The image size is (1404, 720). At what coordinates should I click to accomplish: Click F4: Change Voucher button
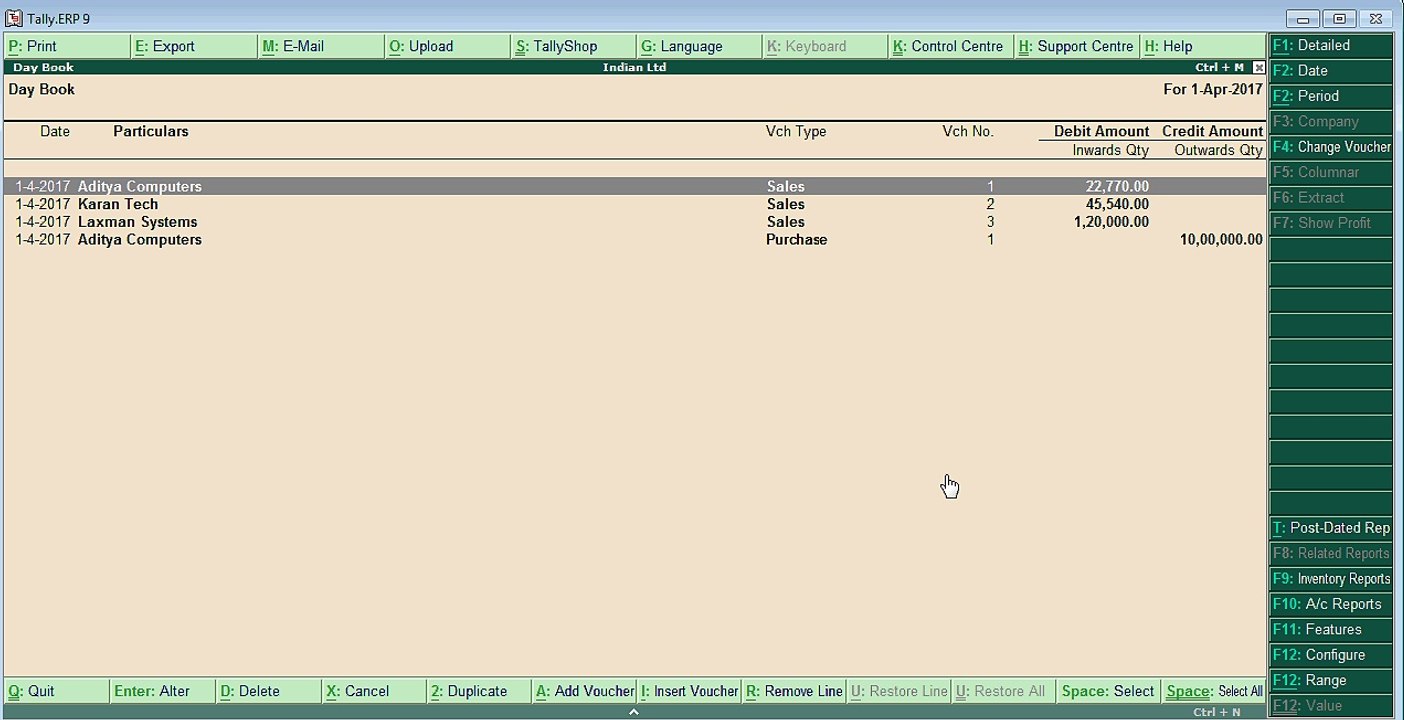[x=1330, y=147]
